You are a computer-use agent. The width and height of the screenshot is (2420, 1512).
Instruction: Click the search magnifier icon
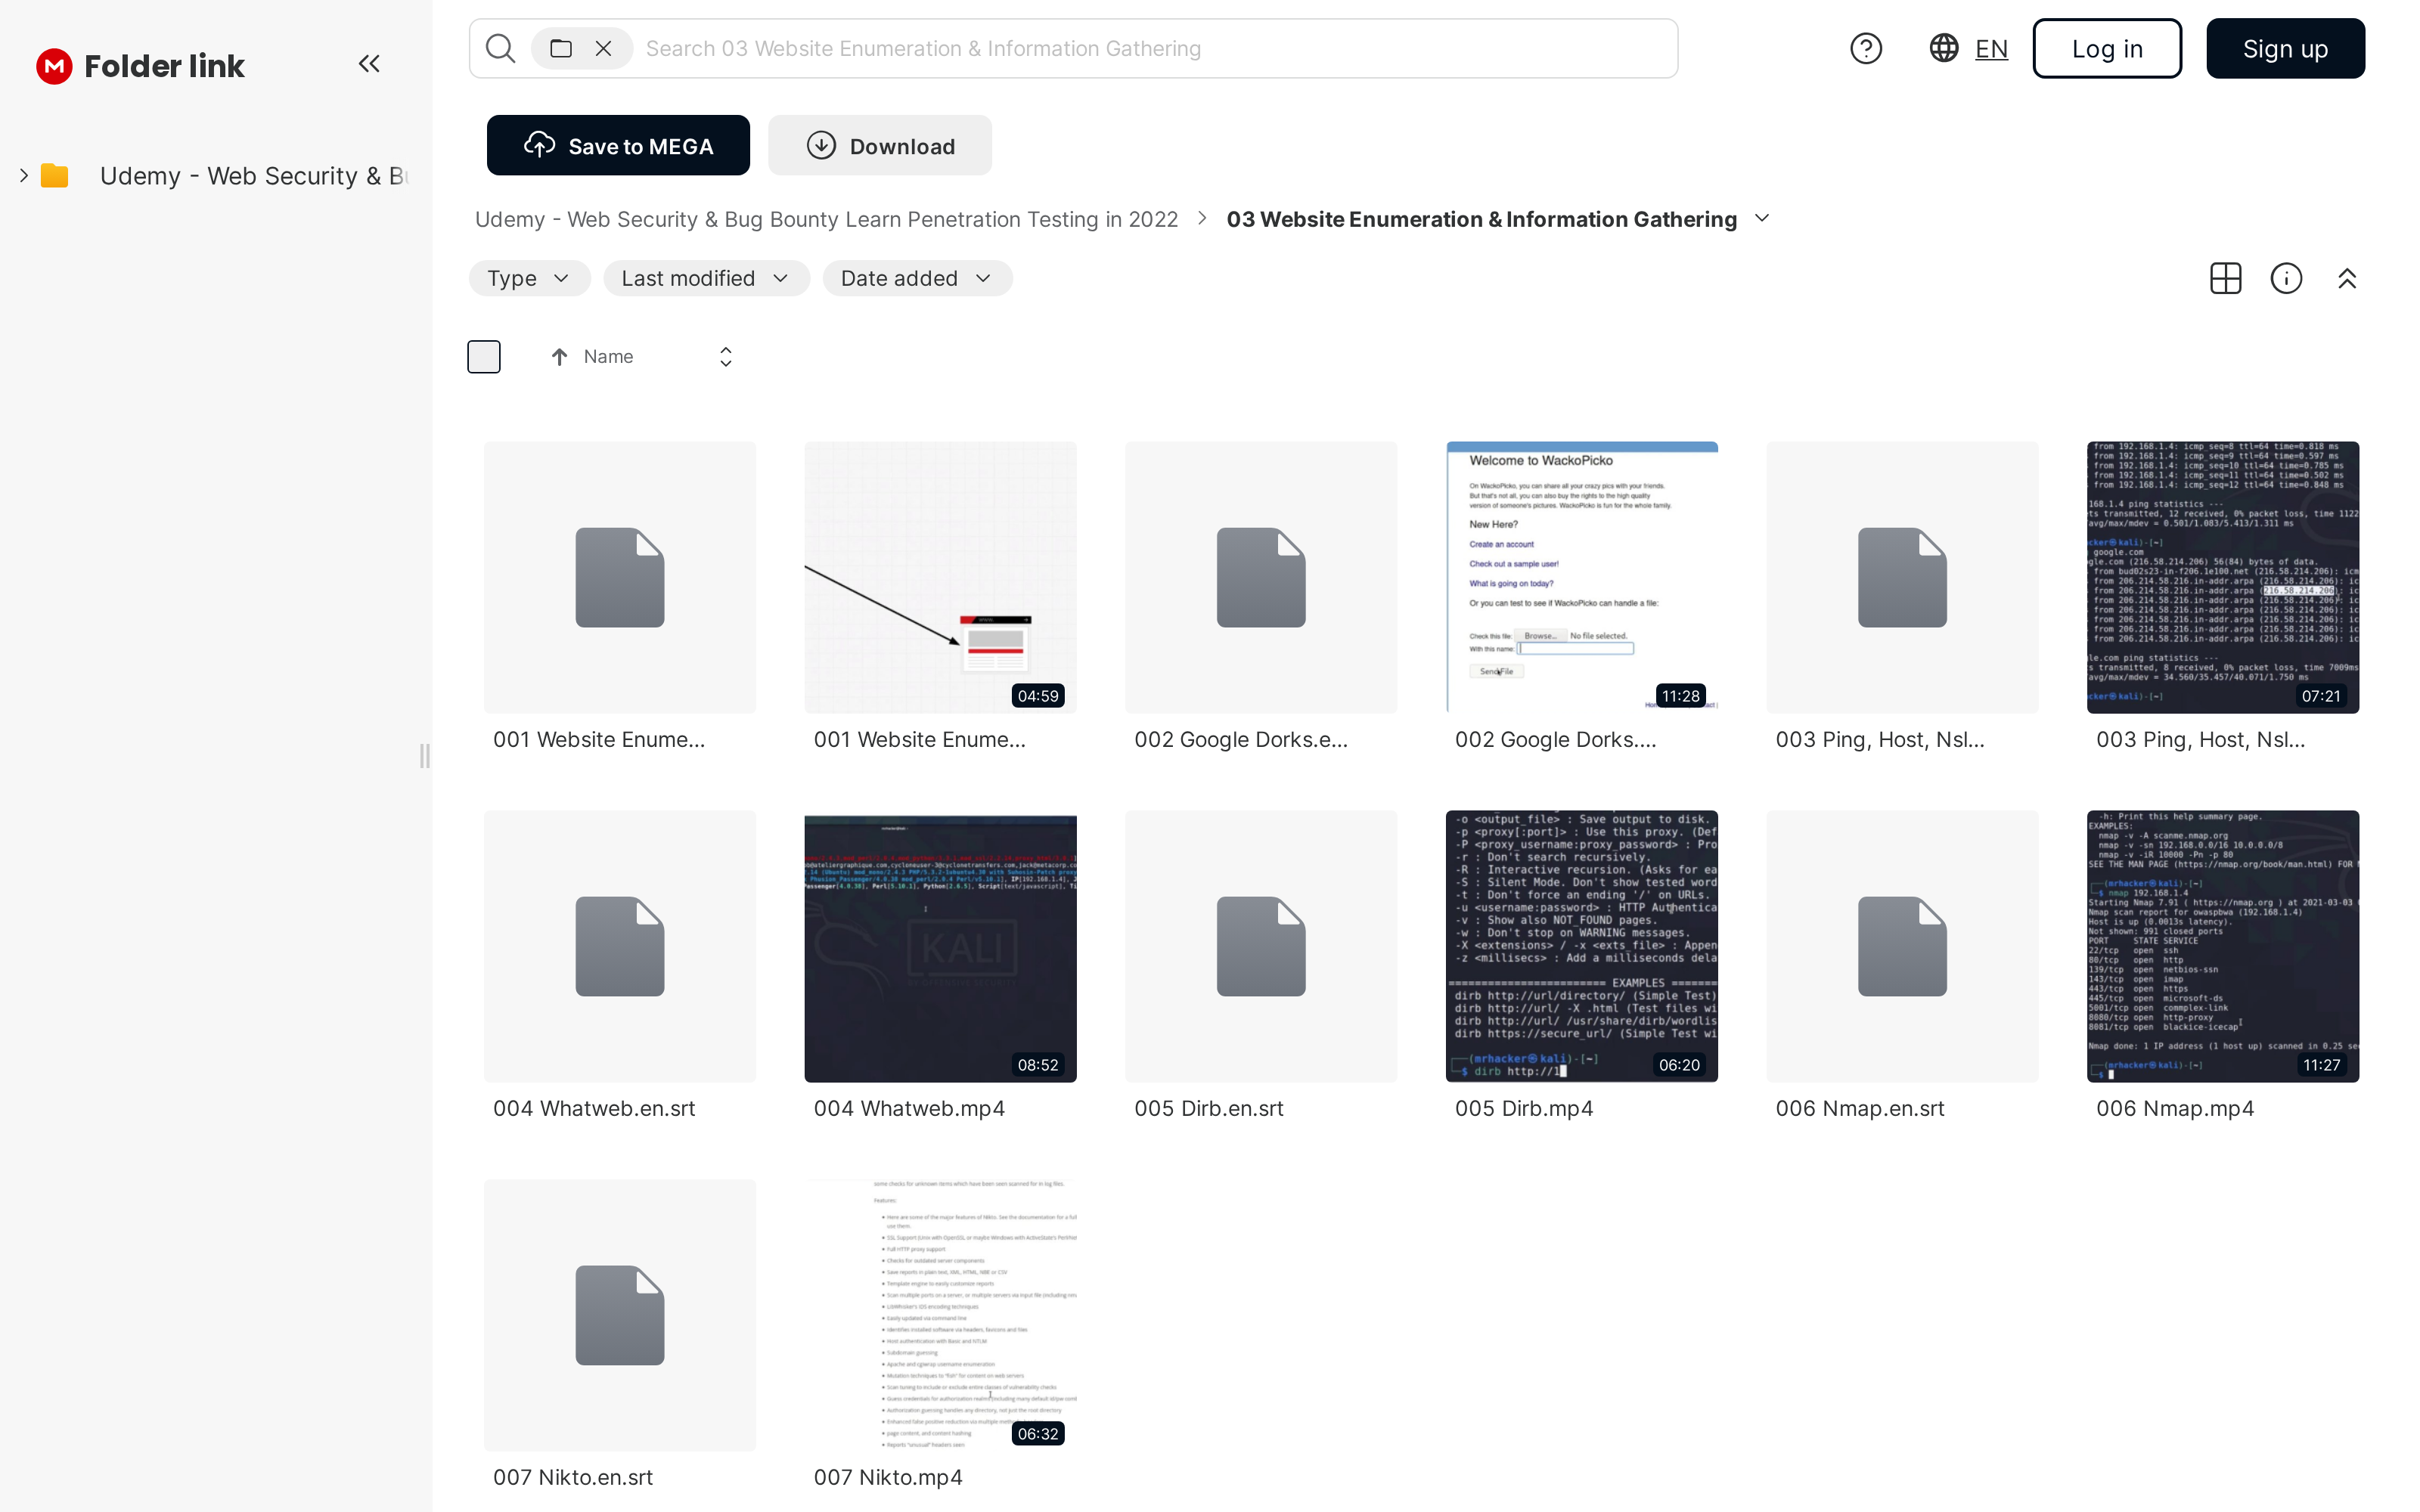[x=500, y=48]
